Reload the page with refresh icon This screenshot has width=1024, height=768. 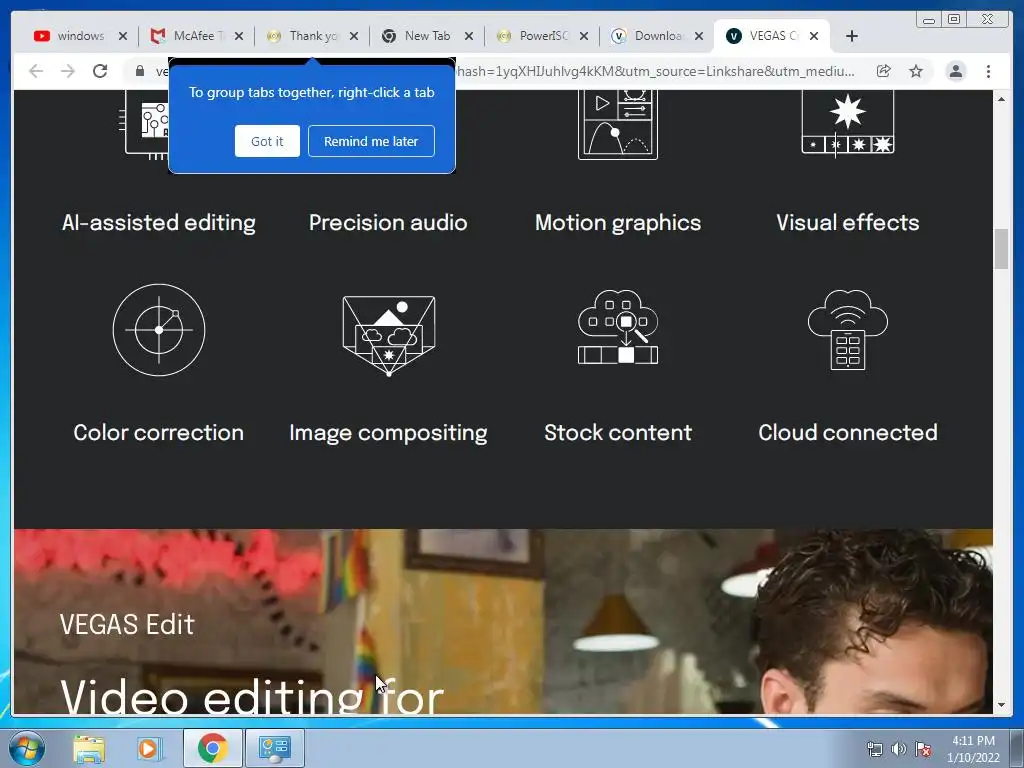(100, 71)
